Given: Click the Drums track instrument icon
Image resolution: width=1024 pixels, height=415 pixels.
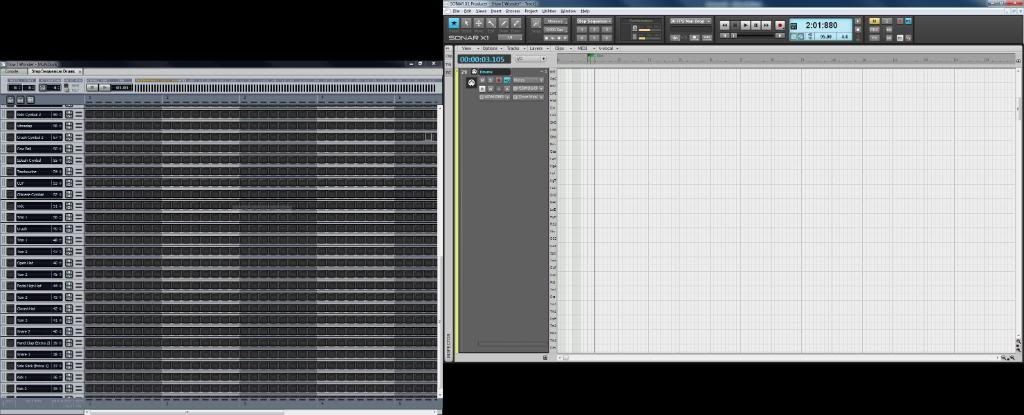Looking at the screenshot, I should (471, 84).
